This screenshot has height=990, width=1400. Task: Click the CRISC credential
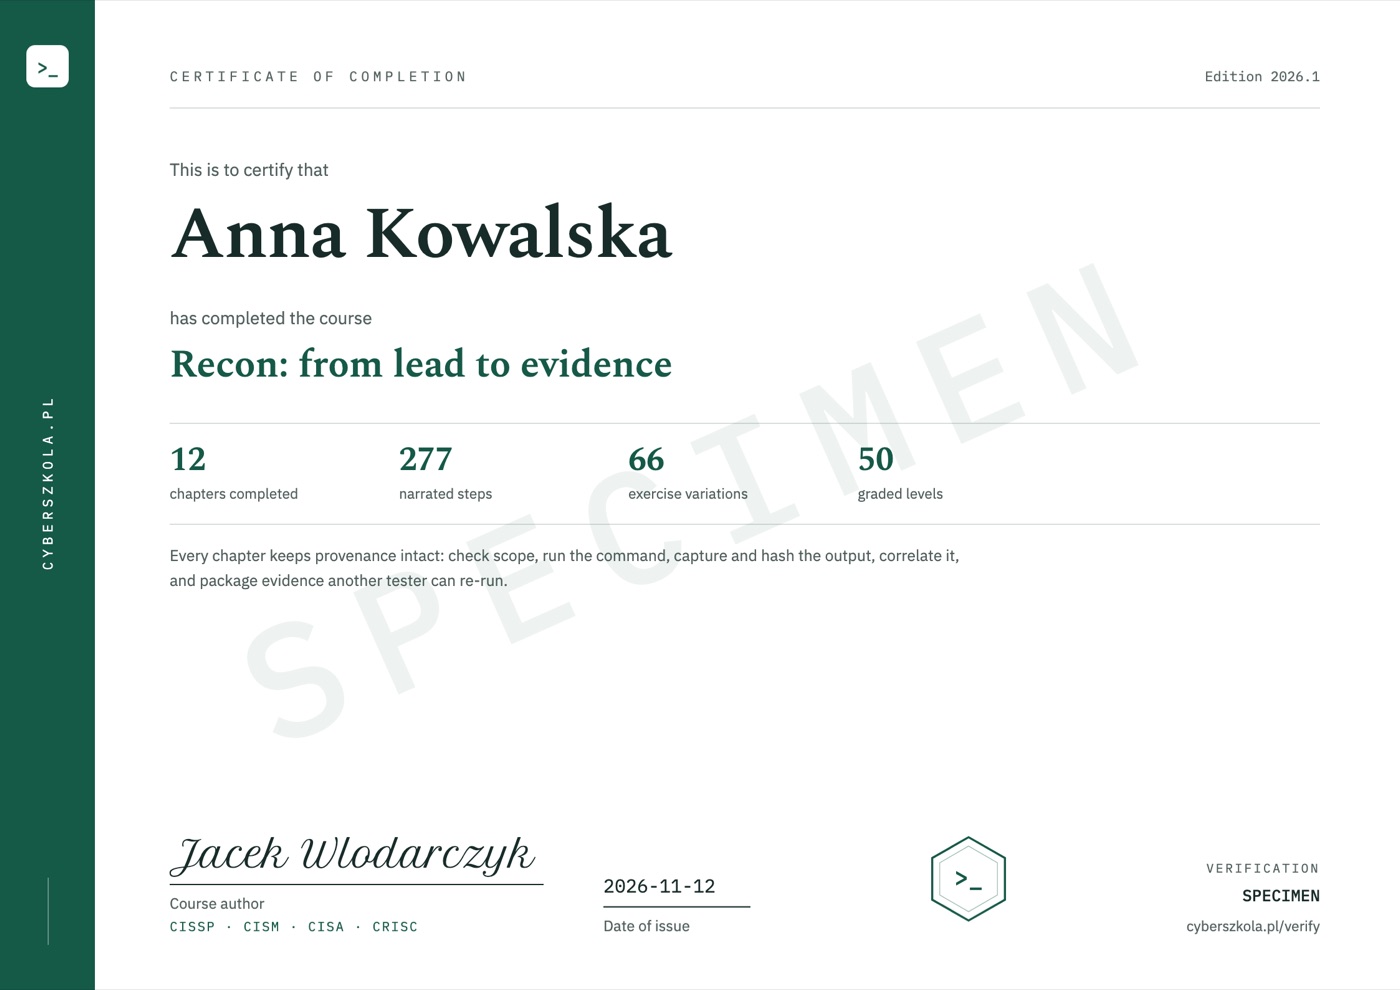point(395,927)
